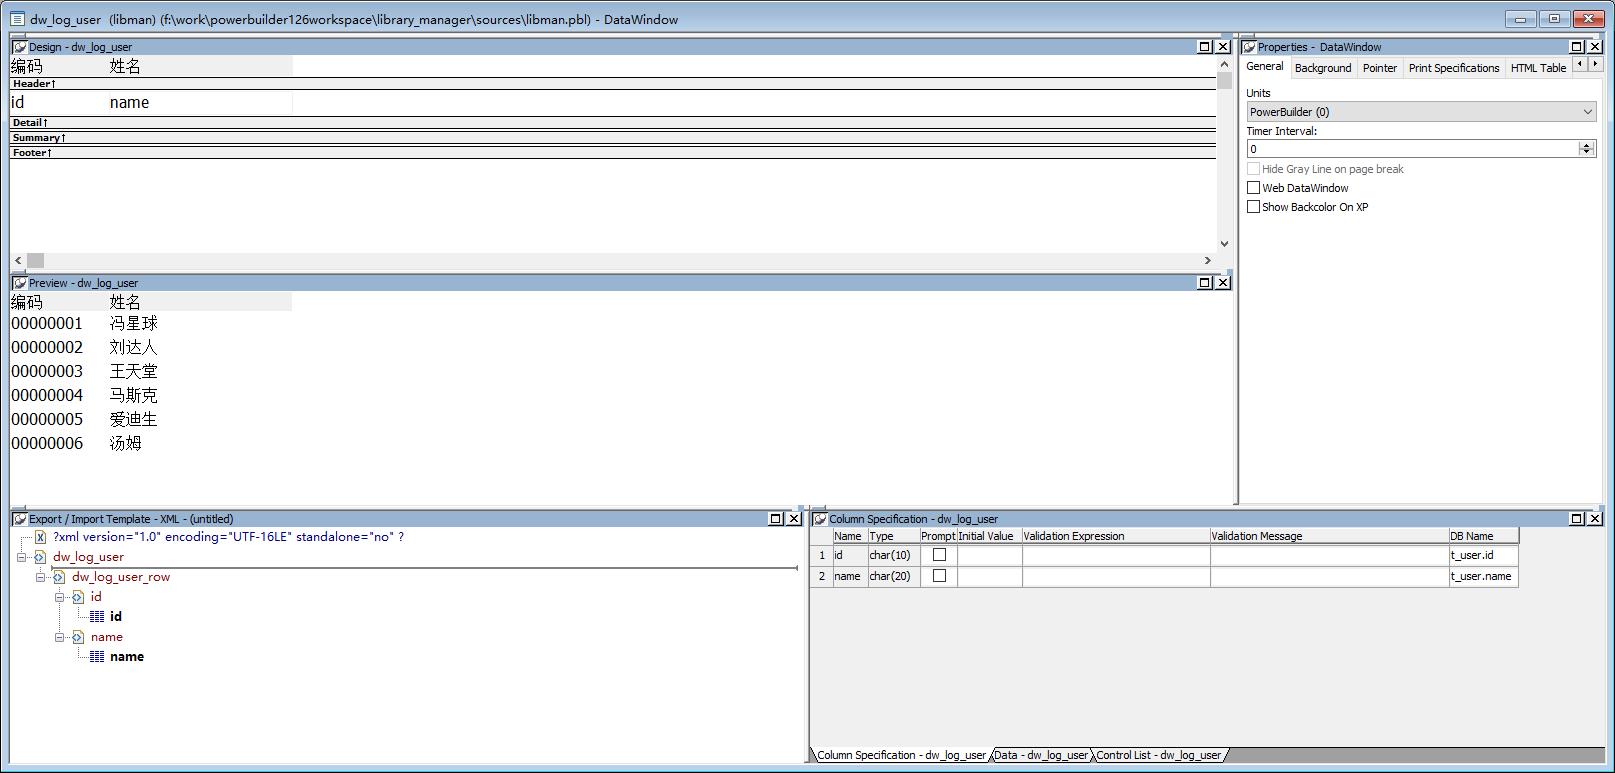The image size is (1615, 773).
Task: Open the HTML Table tab
Action: [1538, 68]
